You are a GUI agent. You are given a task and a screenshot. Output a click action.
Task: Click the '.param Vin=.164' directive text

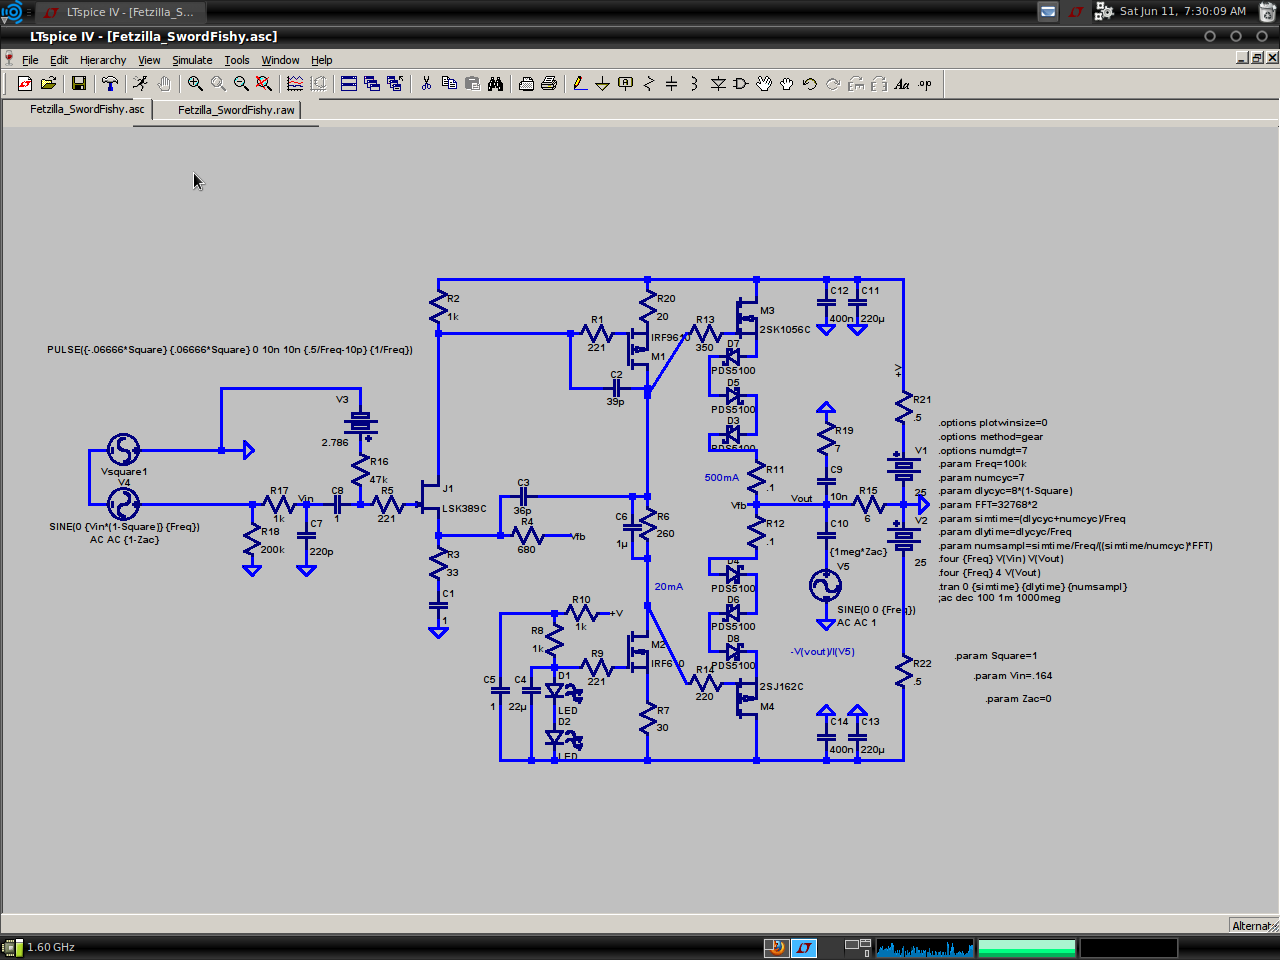point(1012,676)
